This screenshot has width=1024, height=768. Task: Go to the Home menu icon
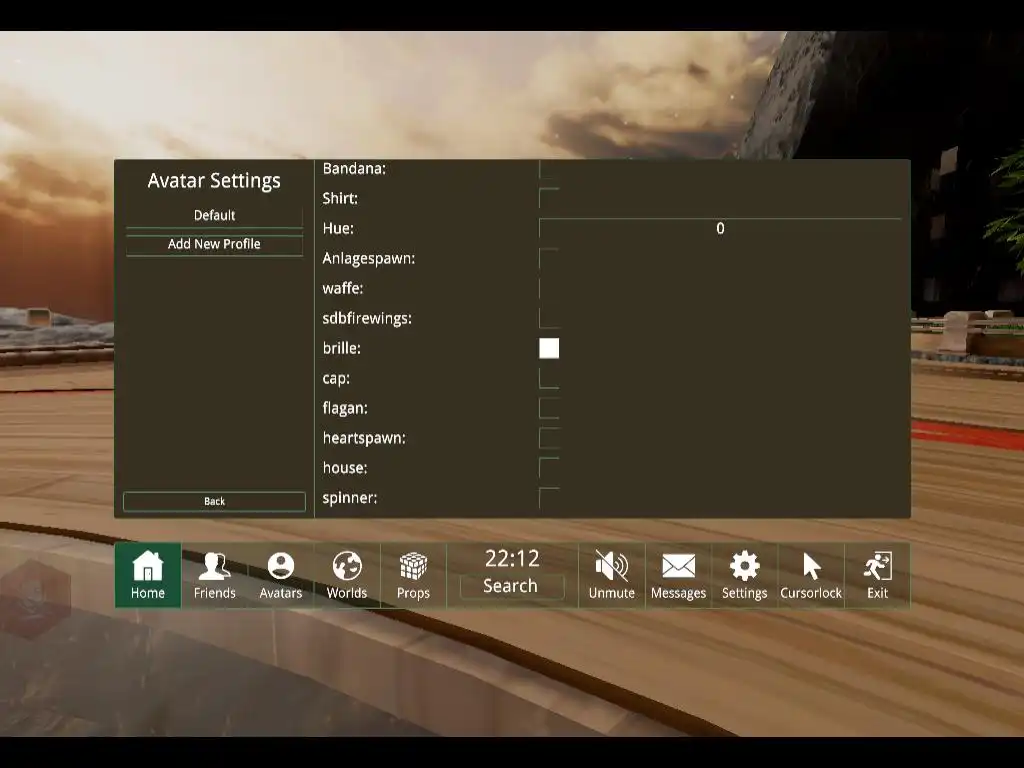point(148,575)
